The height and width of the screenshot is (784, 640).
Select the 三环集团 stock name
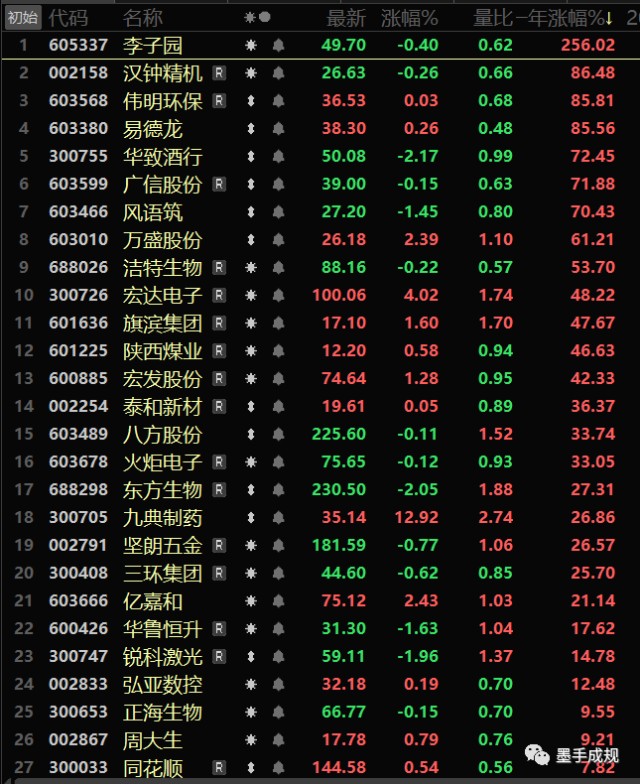tap(163, 573)
